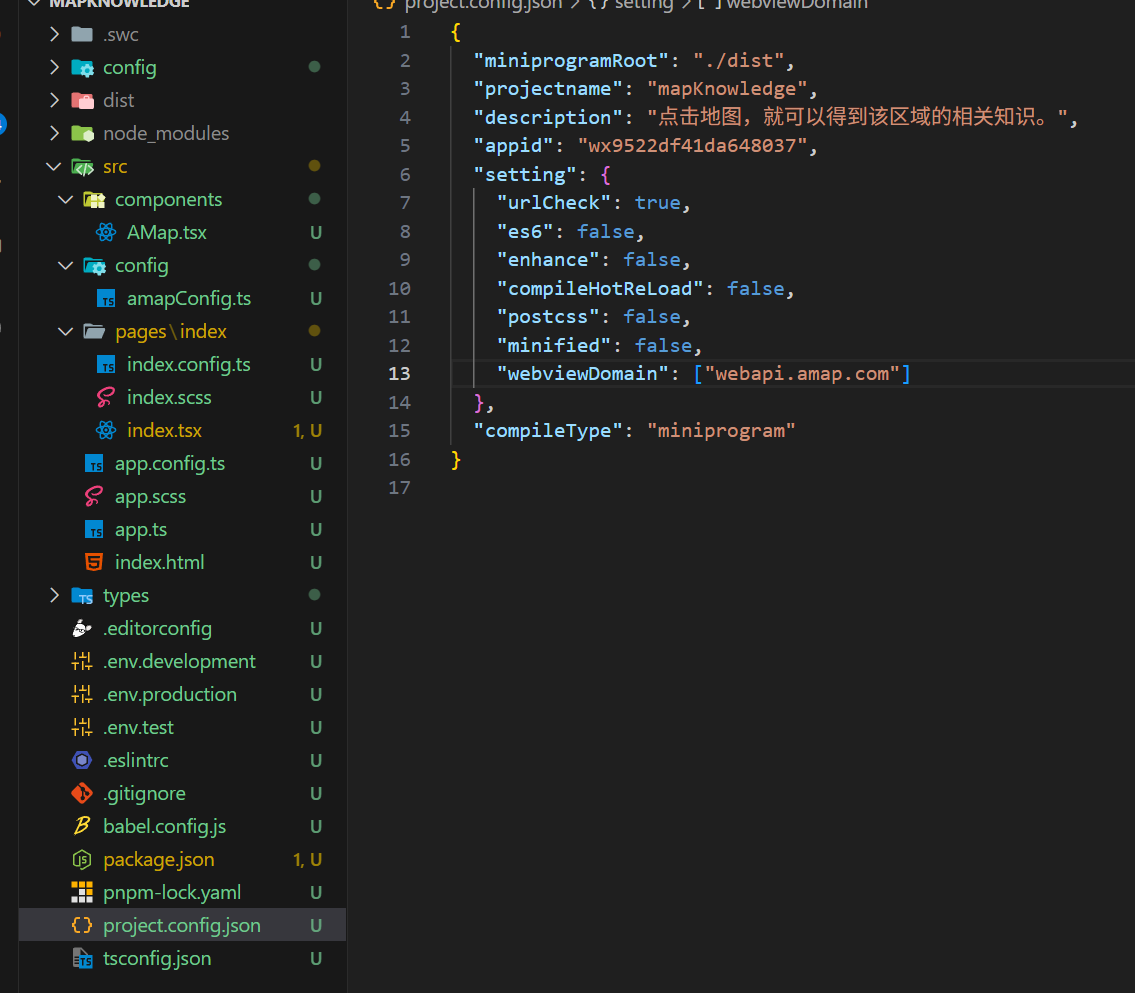The height and width of the screenshot is (993, 1135).
Task: Select the .editorconfig file
Action: [x=158, y=628]
